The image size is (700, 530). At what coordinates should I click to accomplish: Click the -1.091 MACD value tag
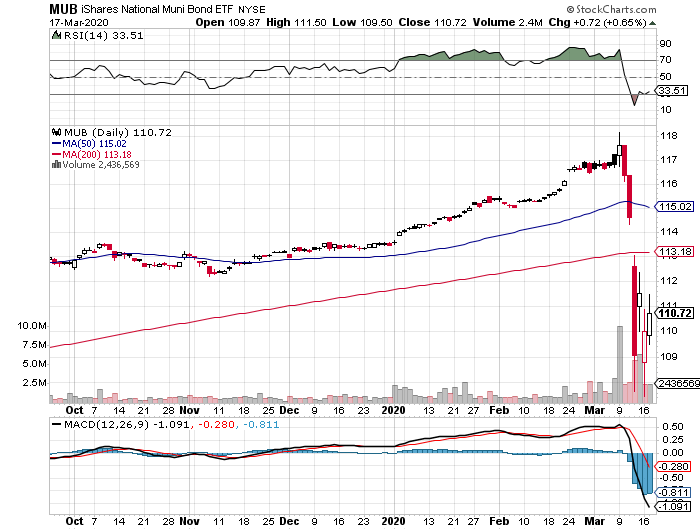point(672,507)
